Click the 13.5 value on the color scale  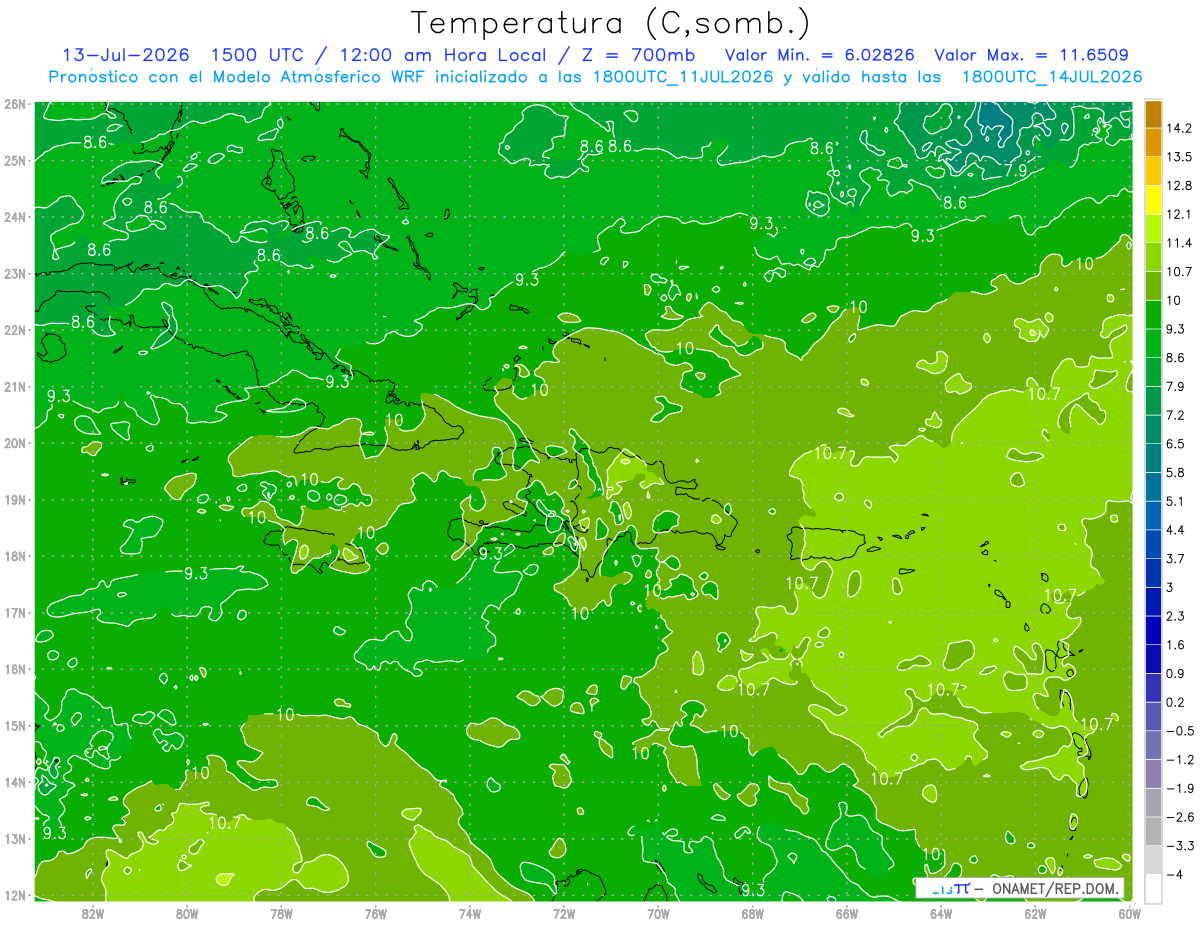1180,157
